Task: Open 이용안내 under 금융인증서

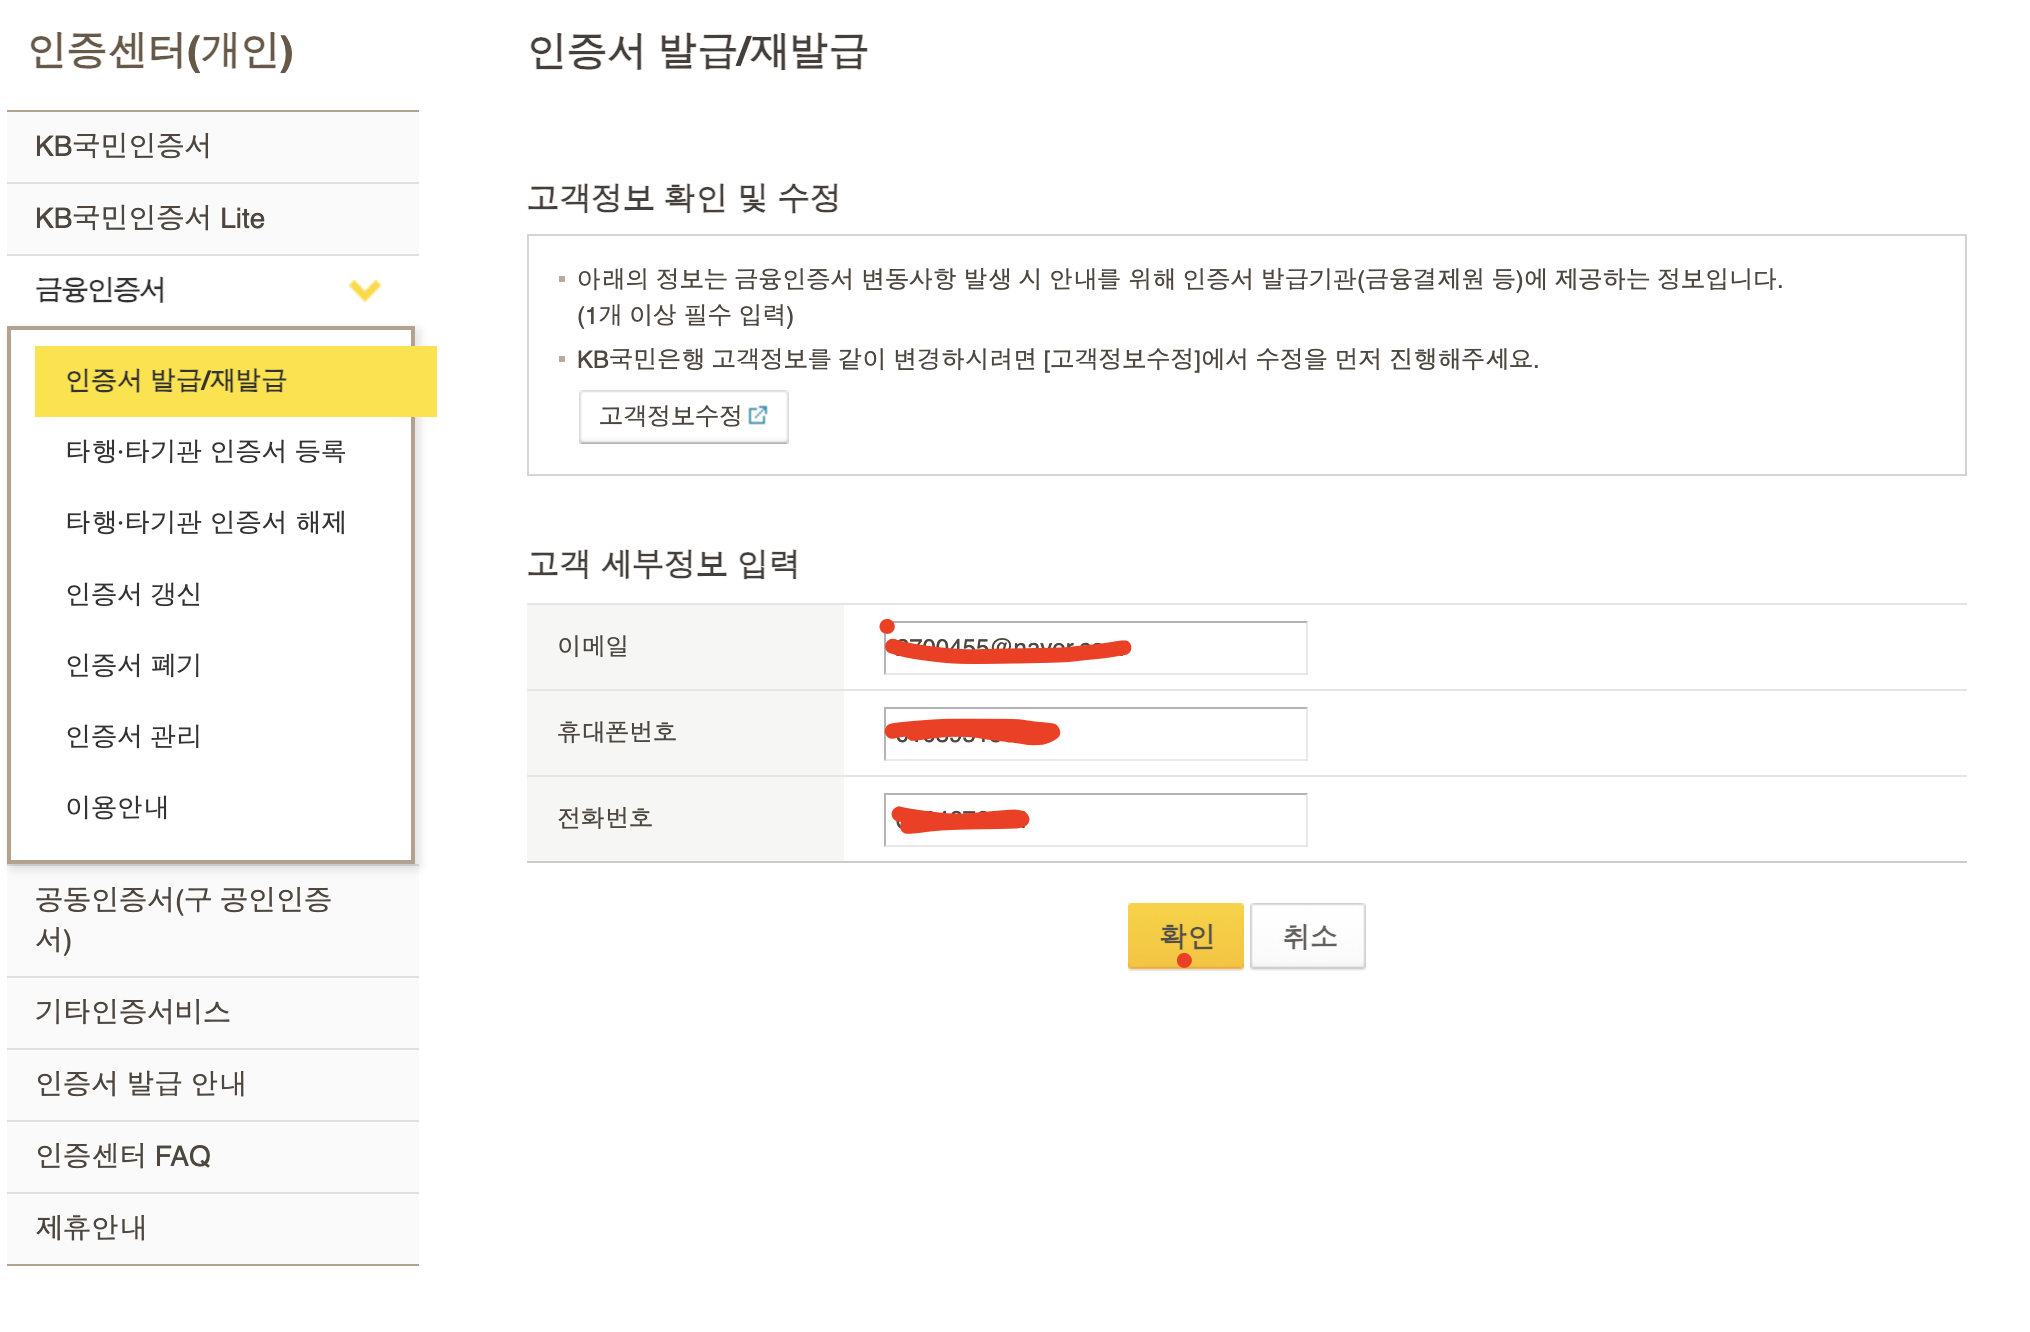Action: (117, 807)
